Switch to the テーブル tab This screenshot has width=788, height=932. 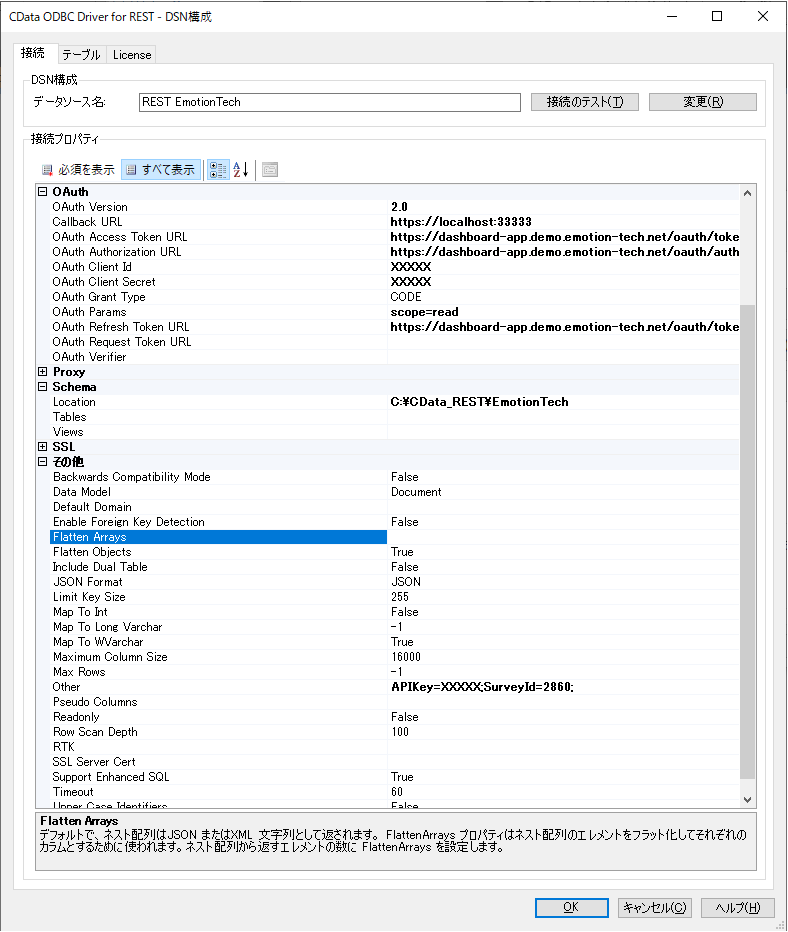click(x=81, y=55)
